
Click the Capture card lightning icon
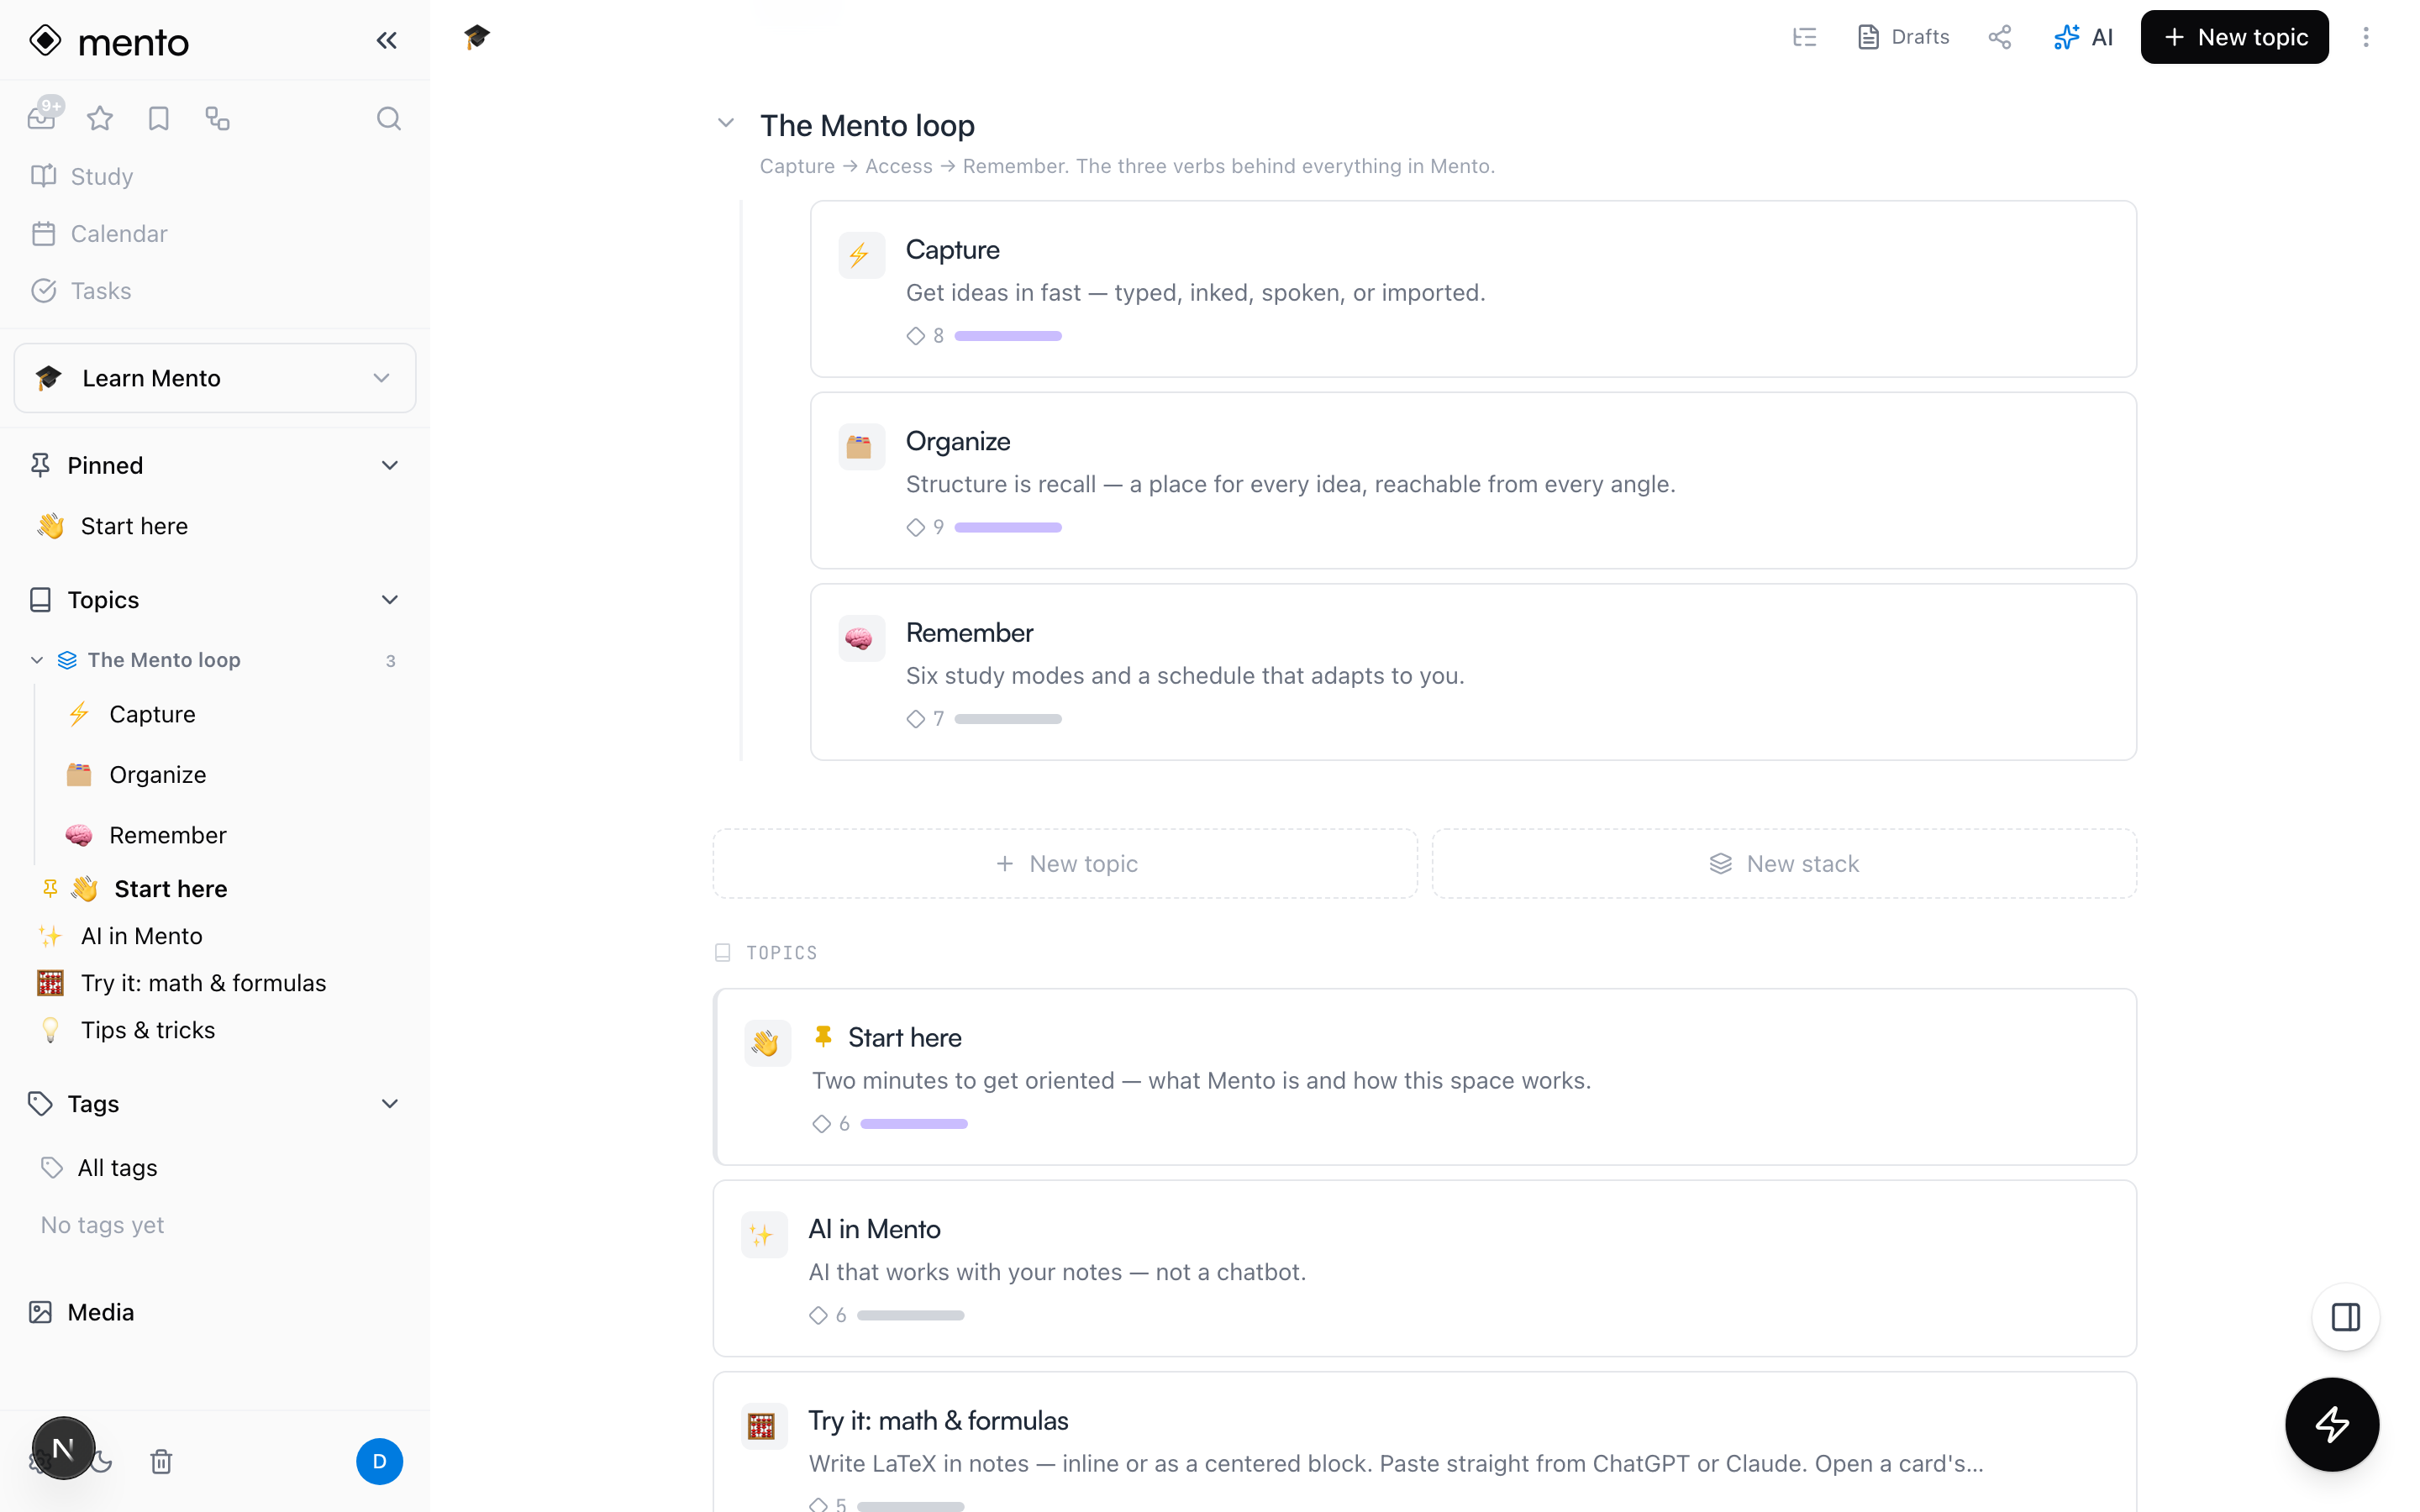[861, 255]
